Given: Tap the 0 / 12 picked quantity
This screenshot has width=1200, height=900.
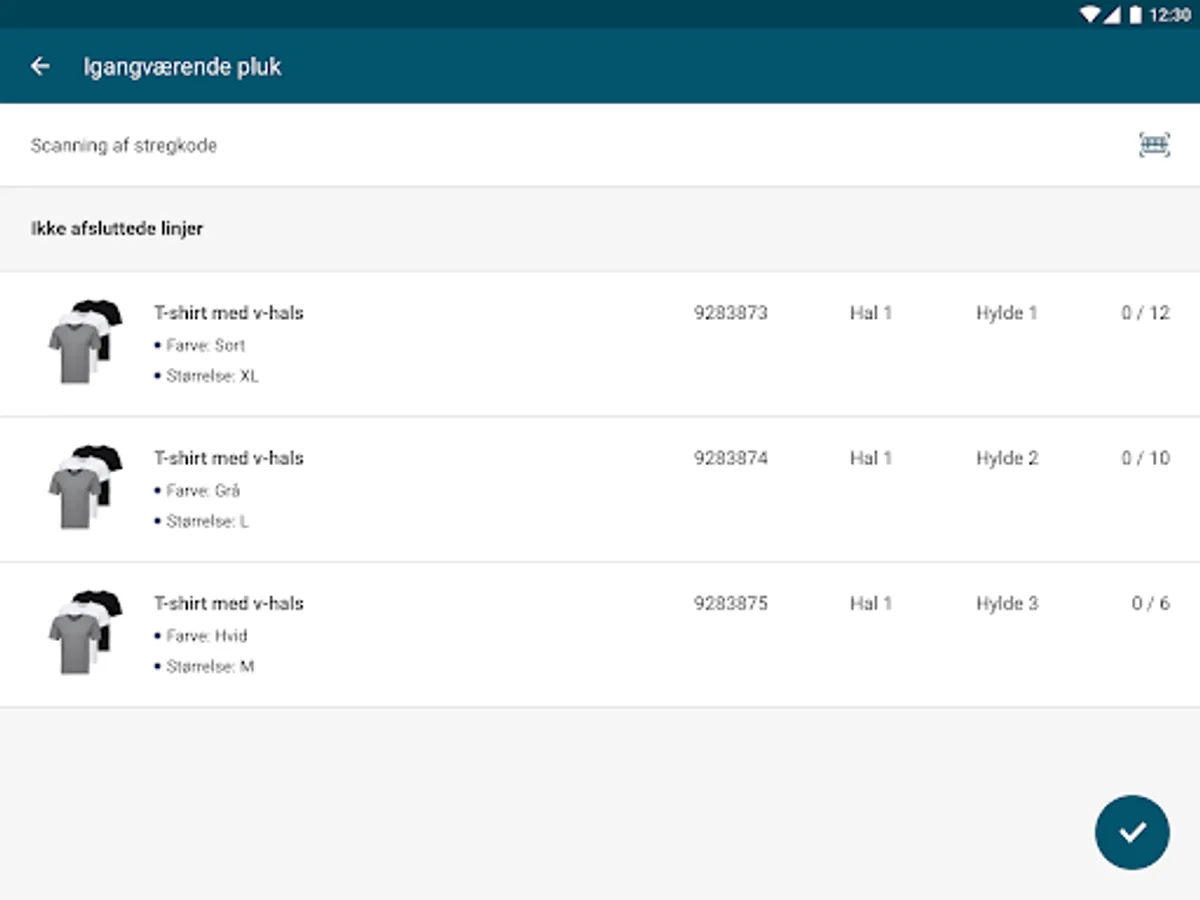Looking at the screenshot, I should [1145, 313].
